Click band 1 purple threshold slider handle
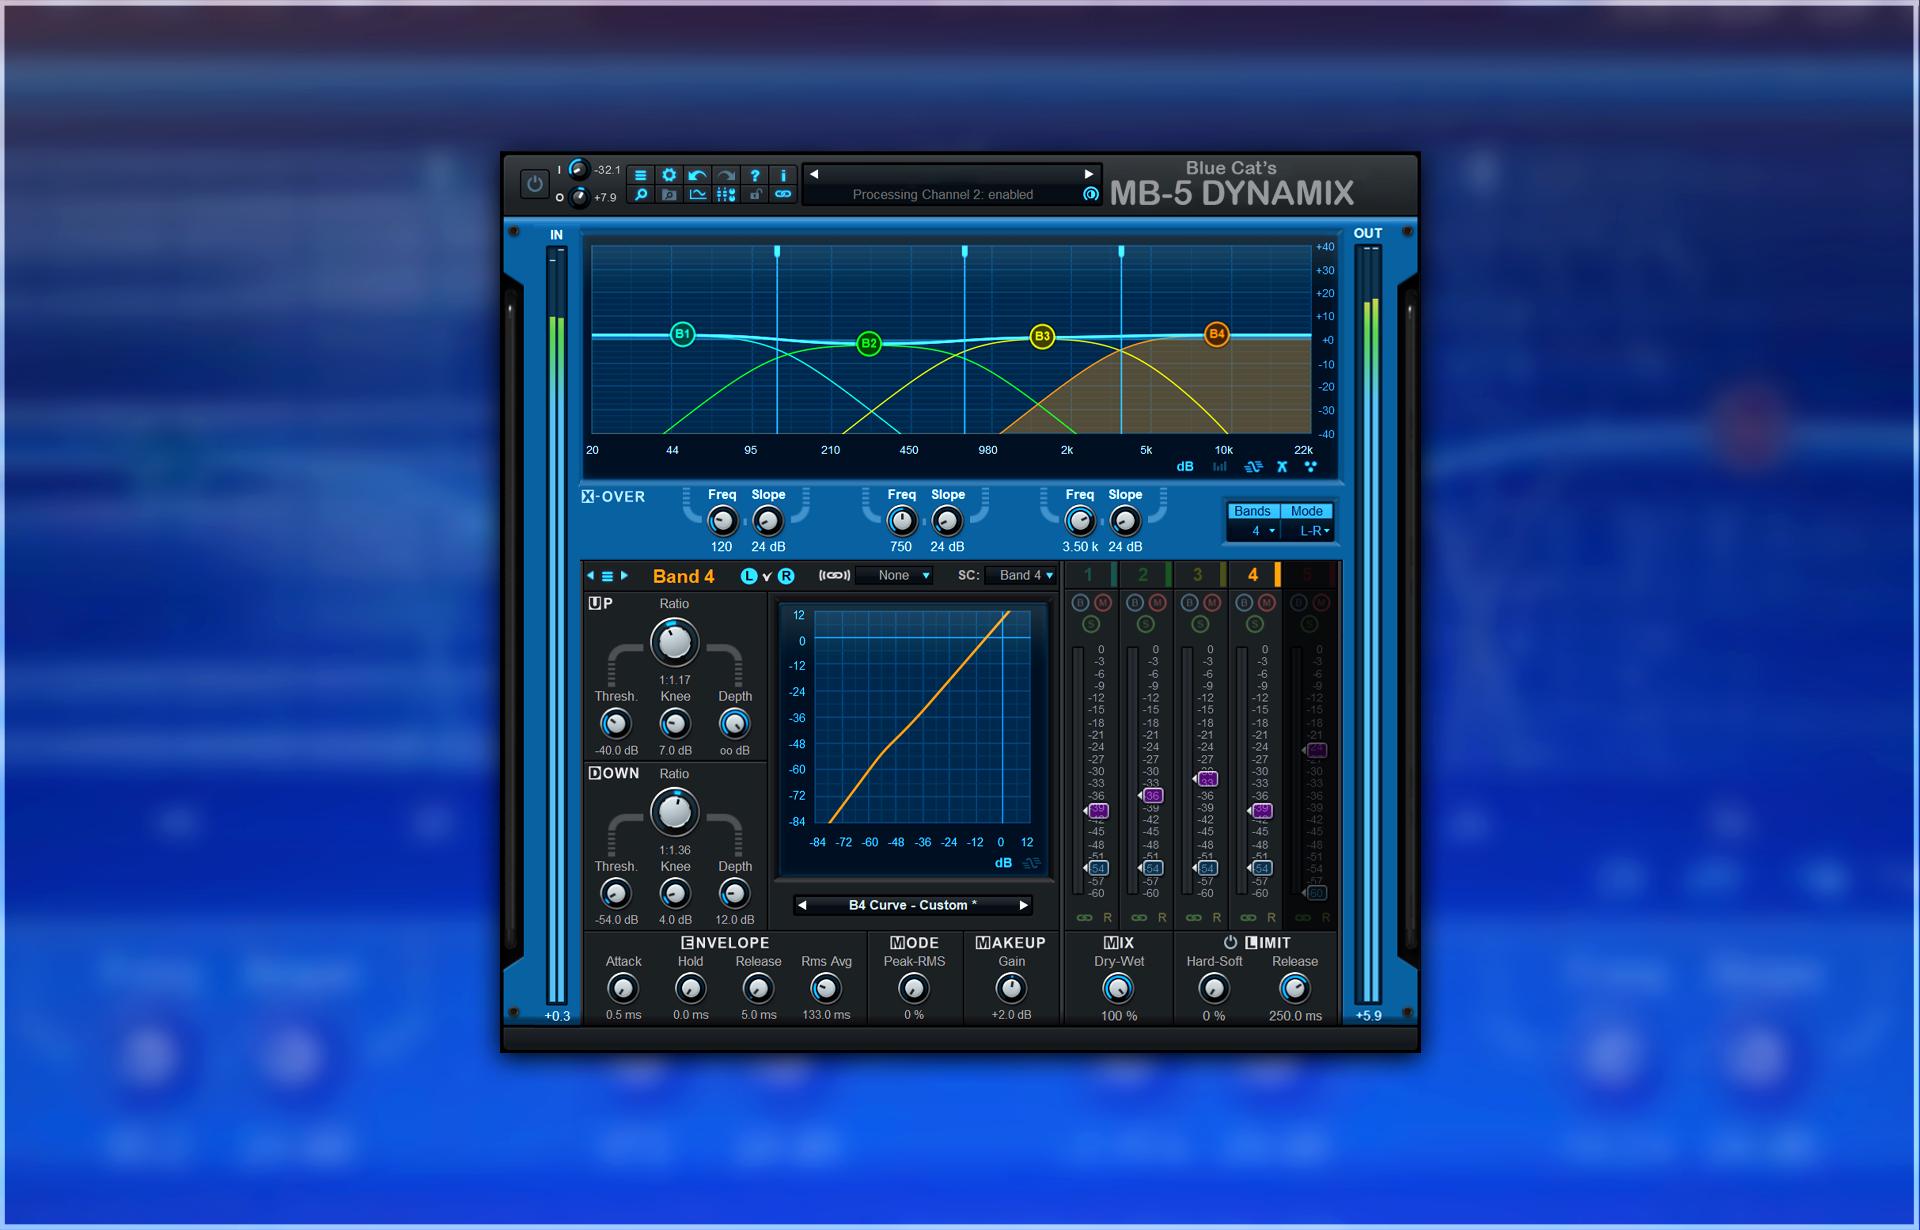The width and height of the screenshot is (1920, 1230). 1096,810
